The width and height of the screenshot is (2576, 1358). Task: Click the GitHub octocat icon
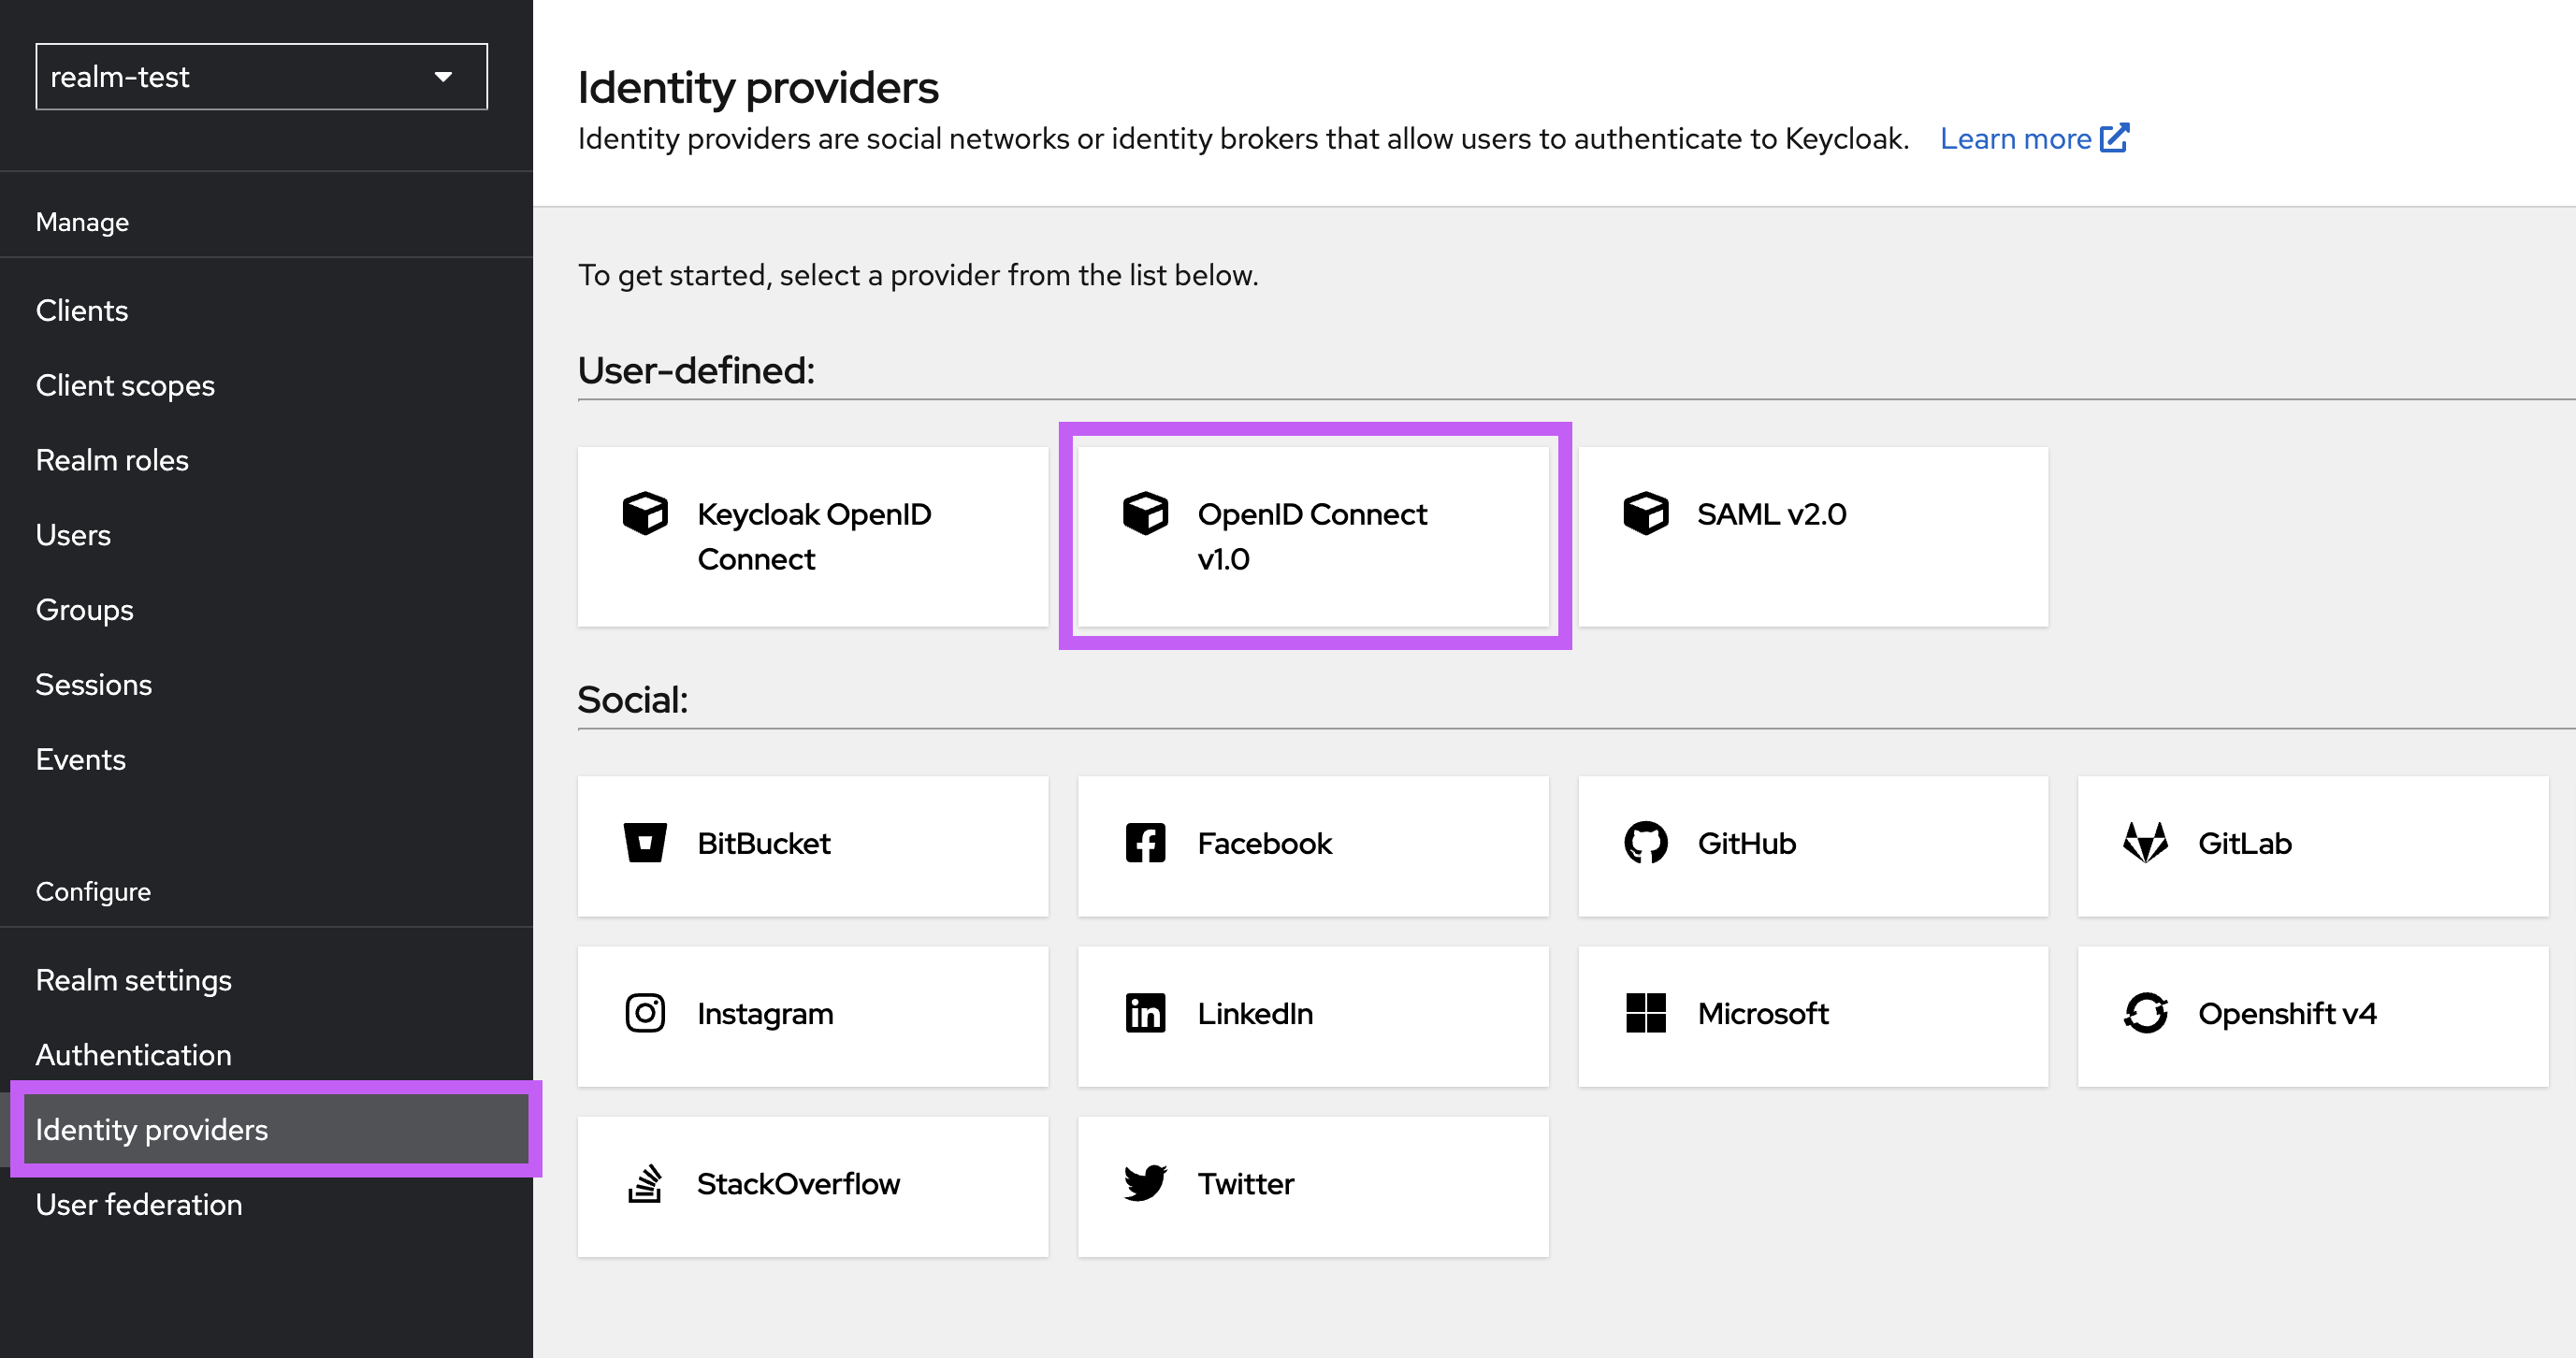coord(1646,843)
